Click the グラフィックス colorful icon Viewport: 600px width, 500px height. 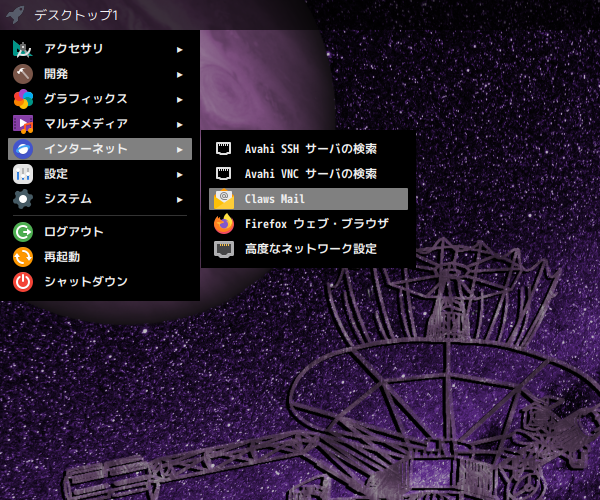pyautogui.click(x=23, y=99)
